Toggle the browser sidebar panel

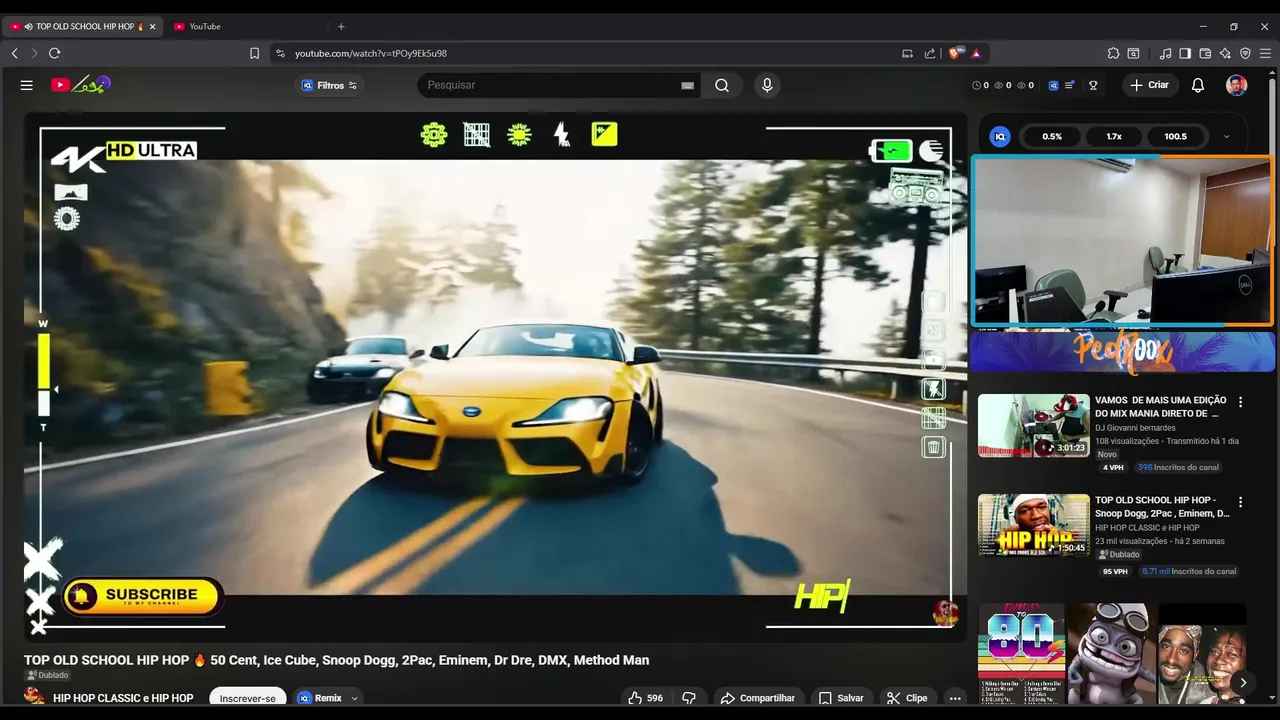[1185, 53]
